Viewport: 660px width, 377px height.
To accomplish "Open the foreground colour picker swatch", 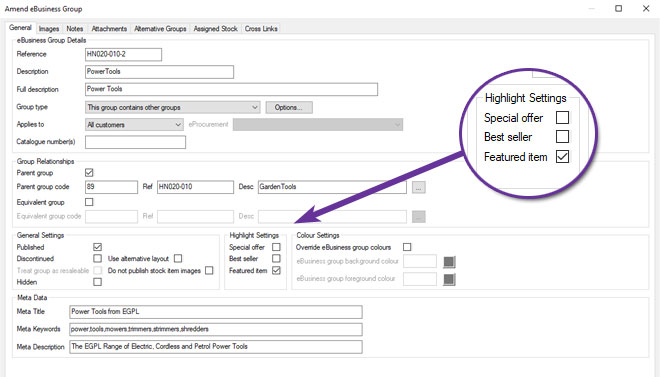I will pos(449,279).
